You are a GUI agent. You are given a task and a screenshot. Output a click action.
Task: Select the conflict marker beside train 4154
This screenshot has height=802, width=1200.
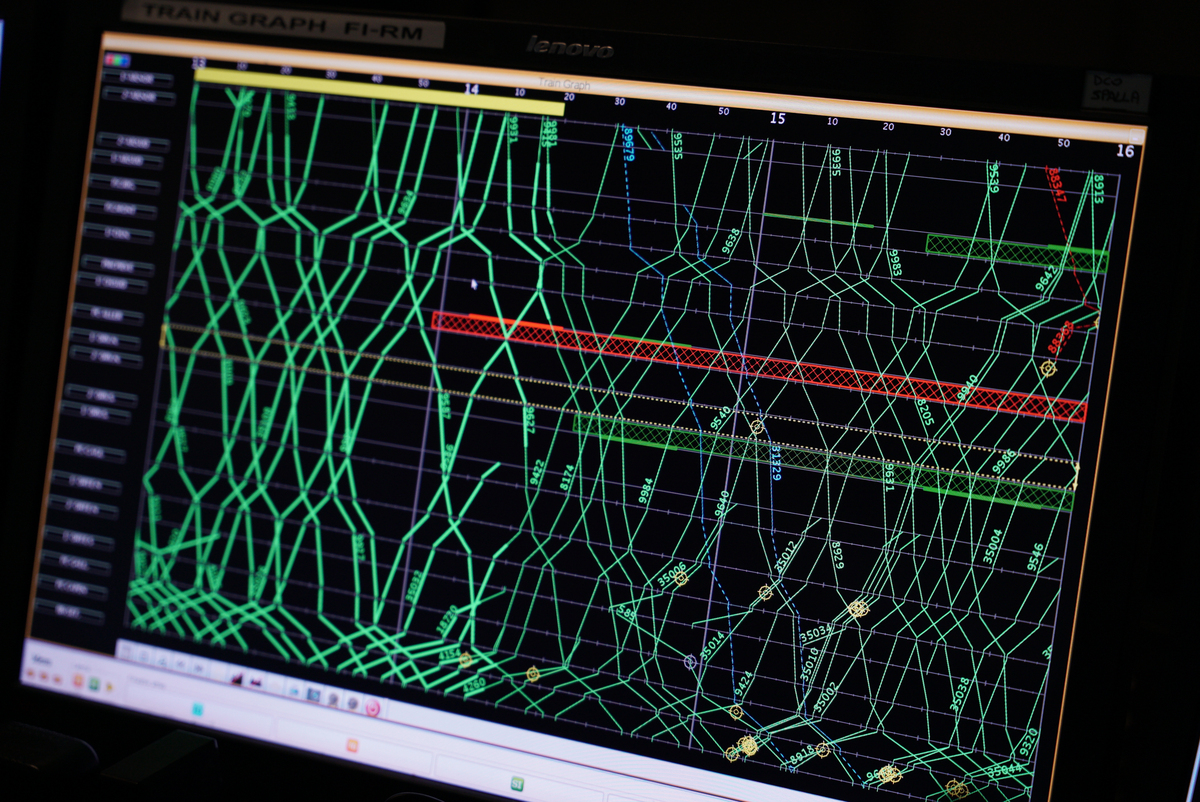click(464, 659)
